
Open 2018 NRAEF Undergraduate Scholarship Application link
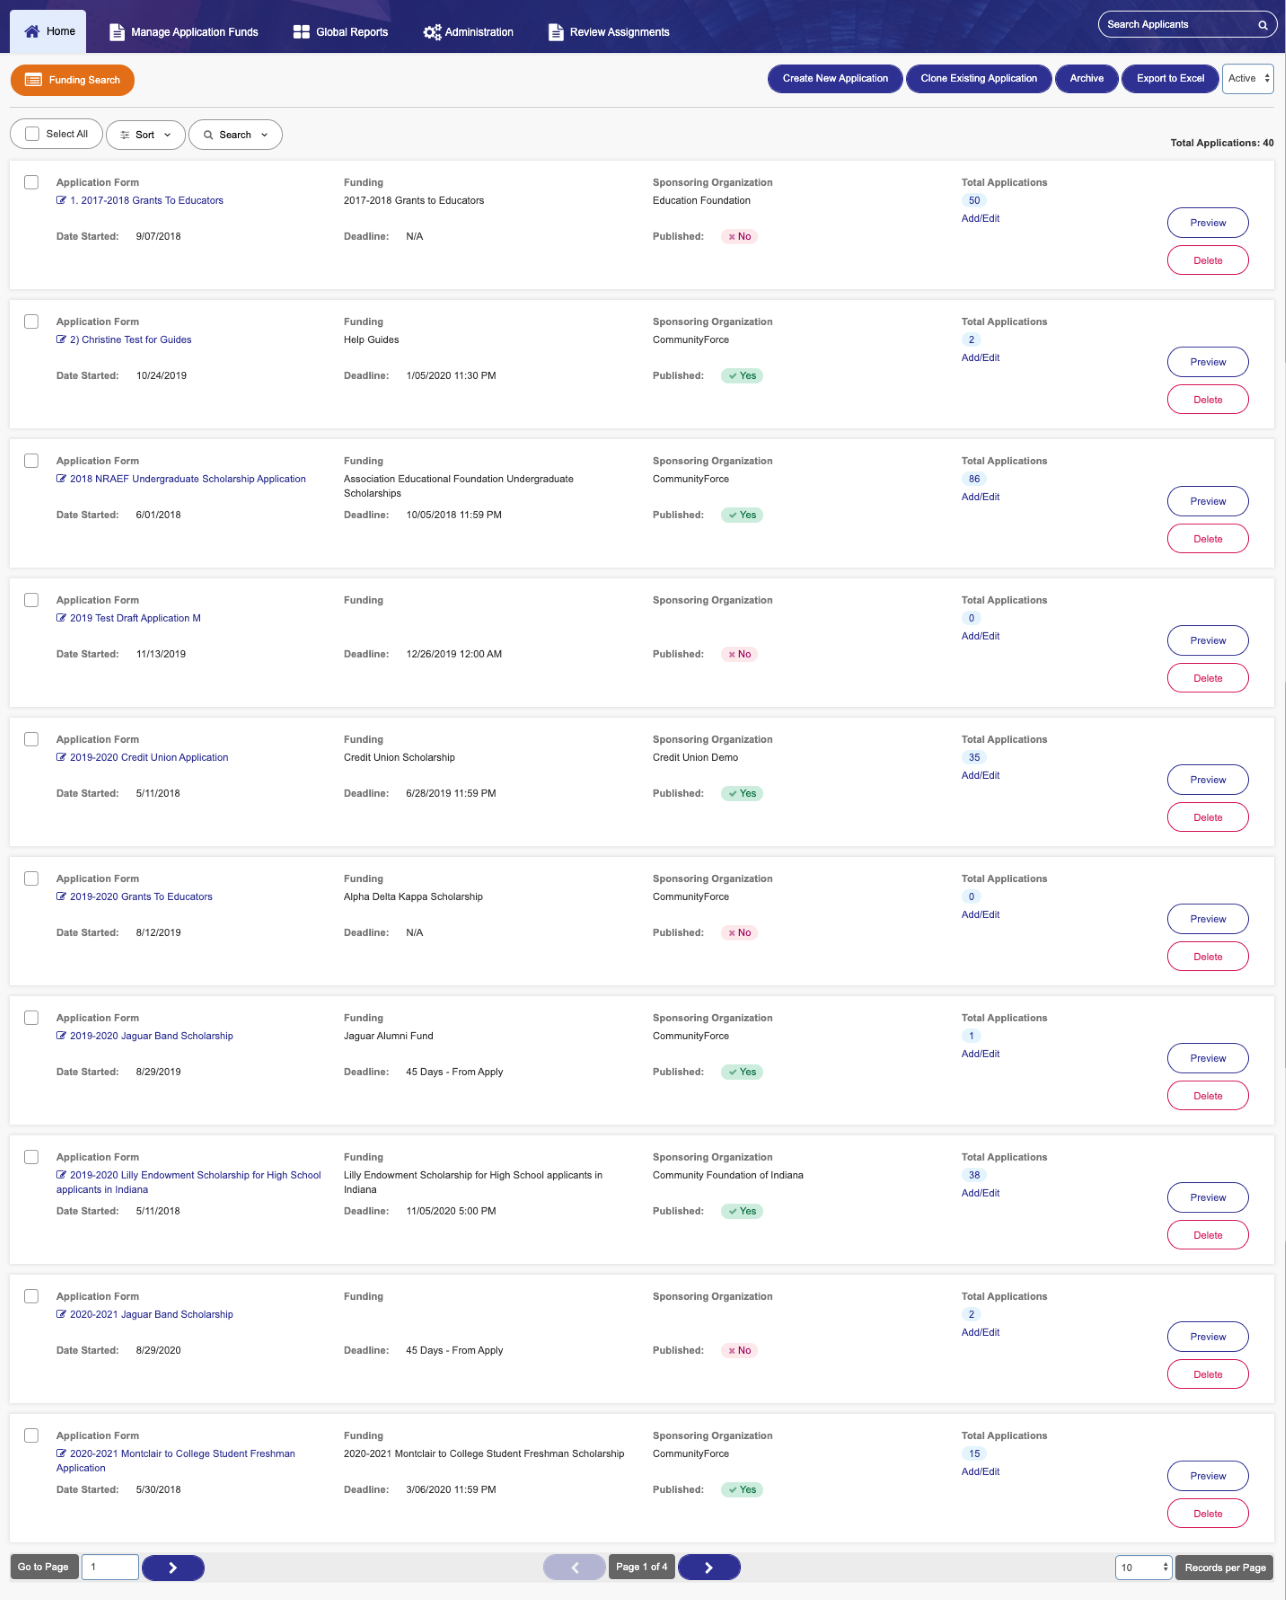(x=188, y=479)
